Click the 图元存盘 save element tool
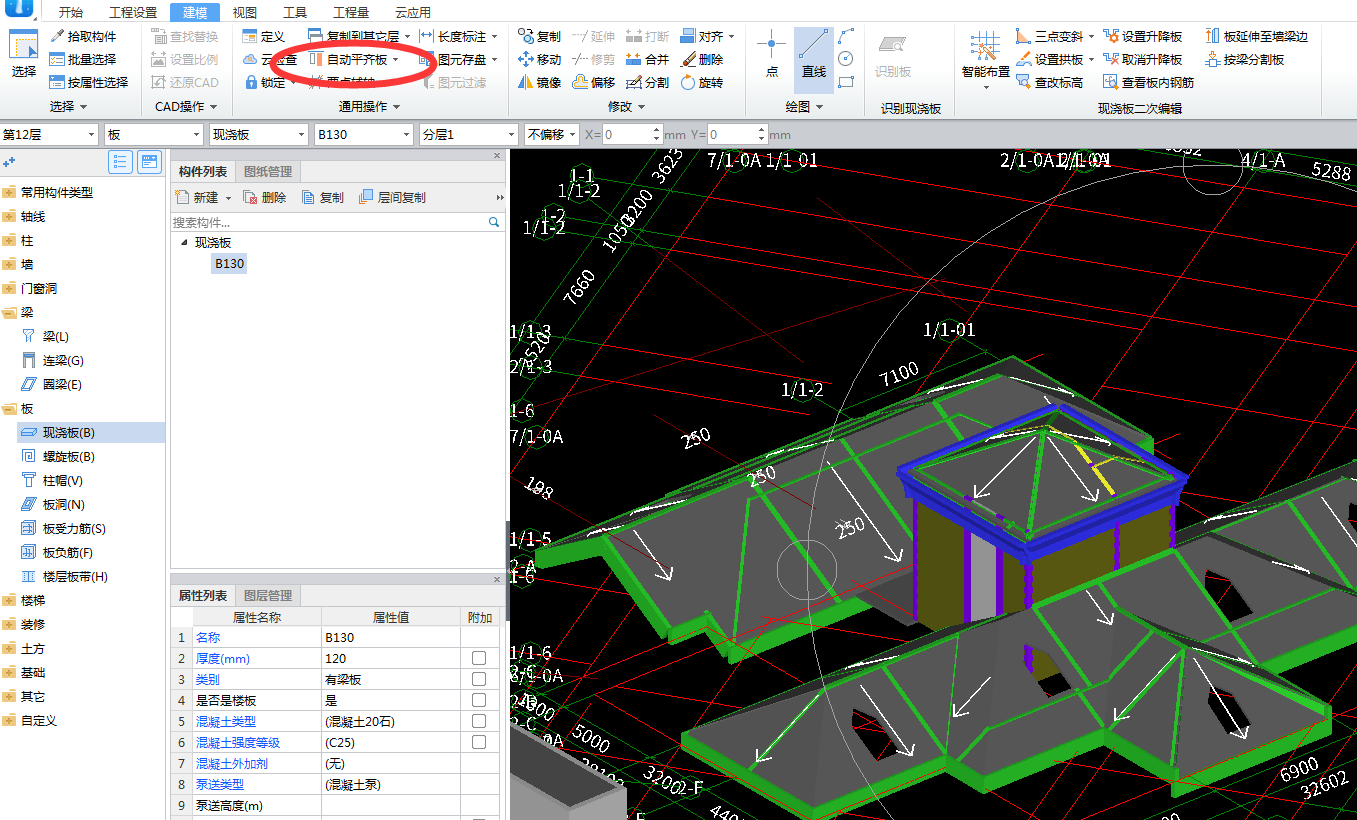Screen dimensions: 1357x820 pyautogui.click(x=458, y=59)
